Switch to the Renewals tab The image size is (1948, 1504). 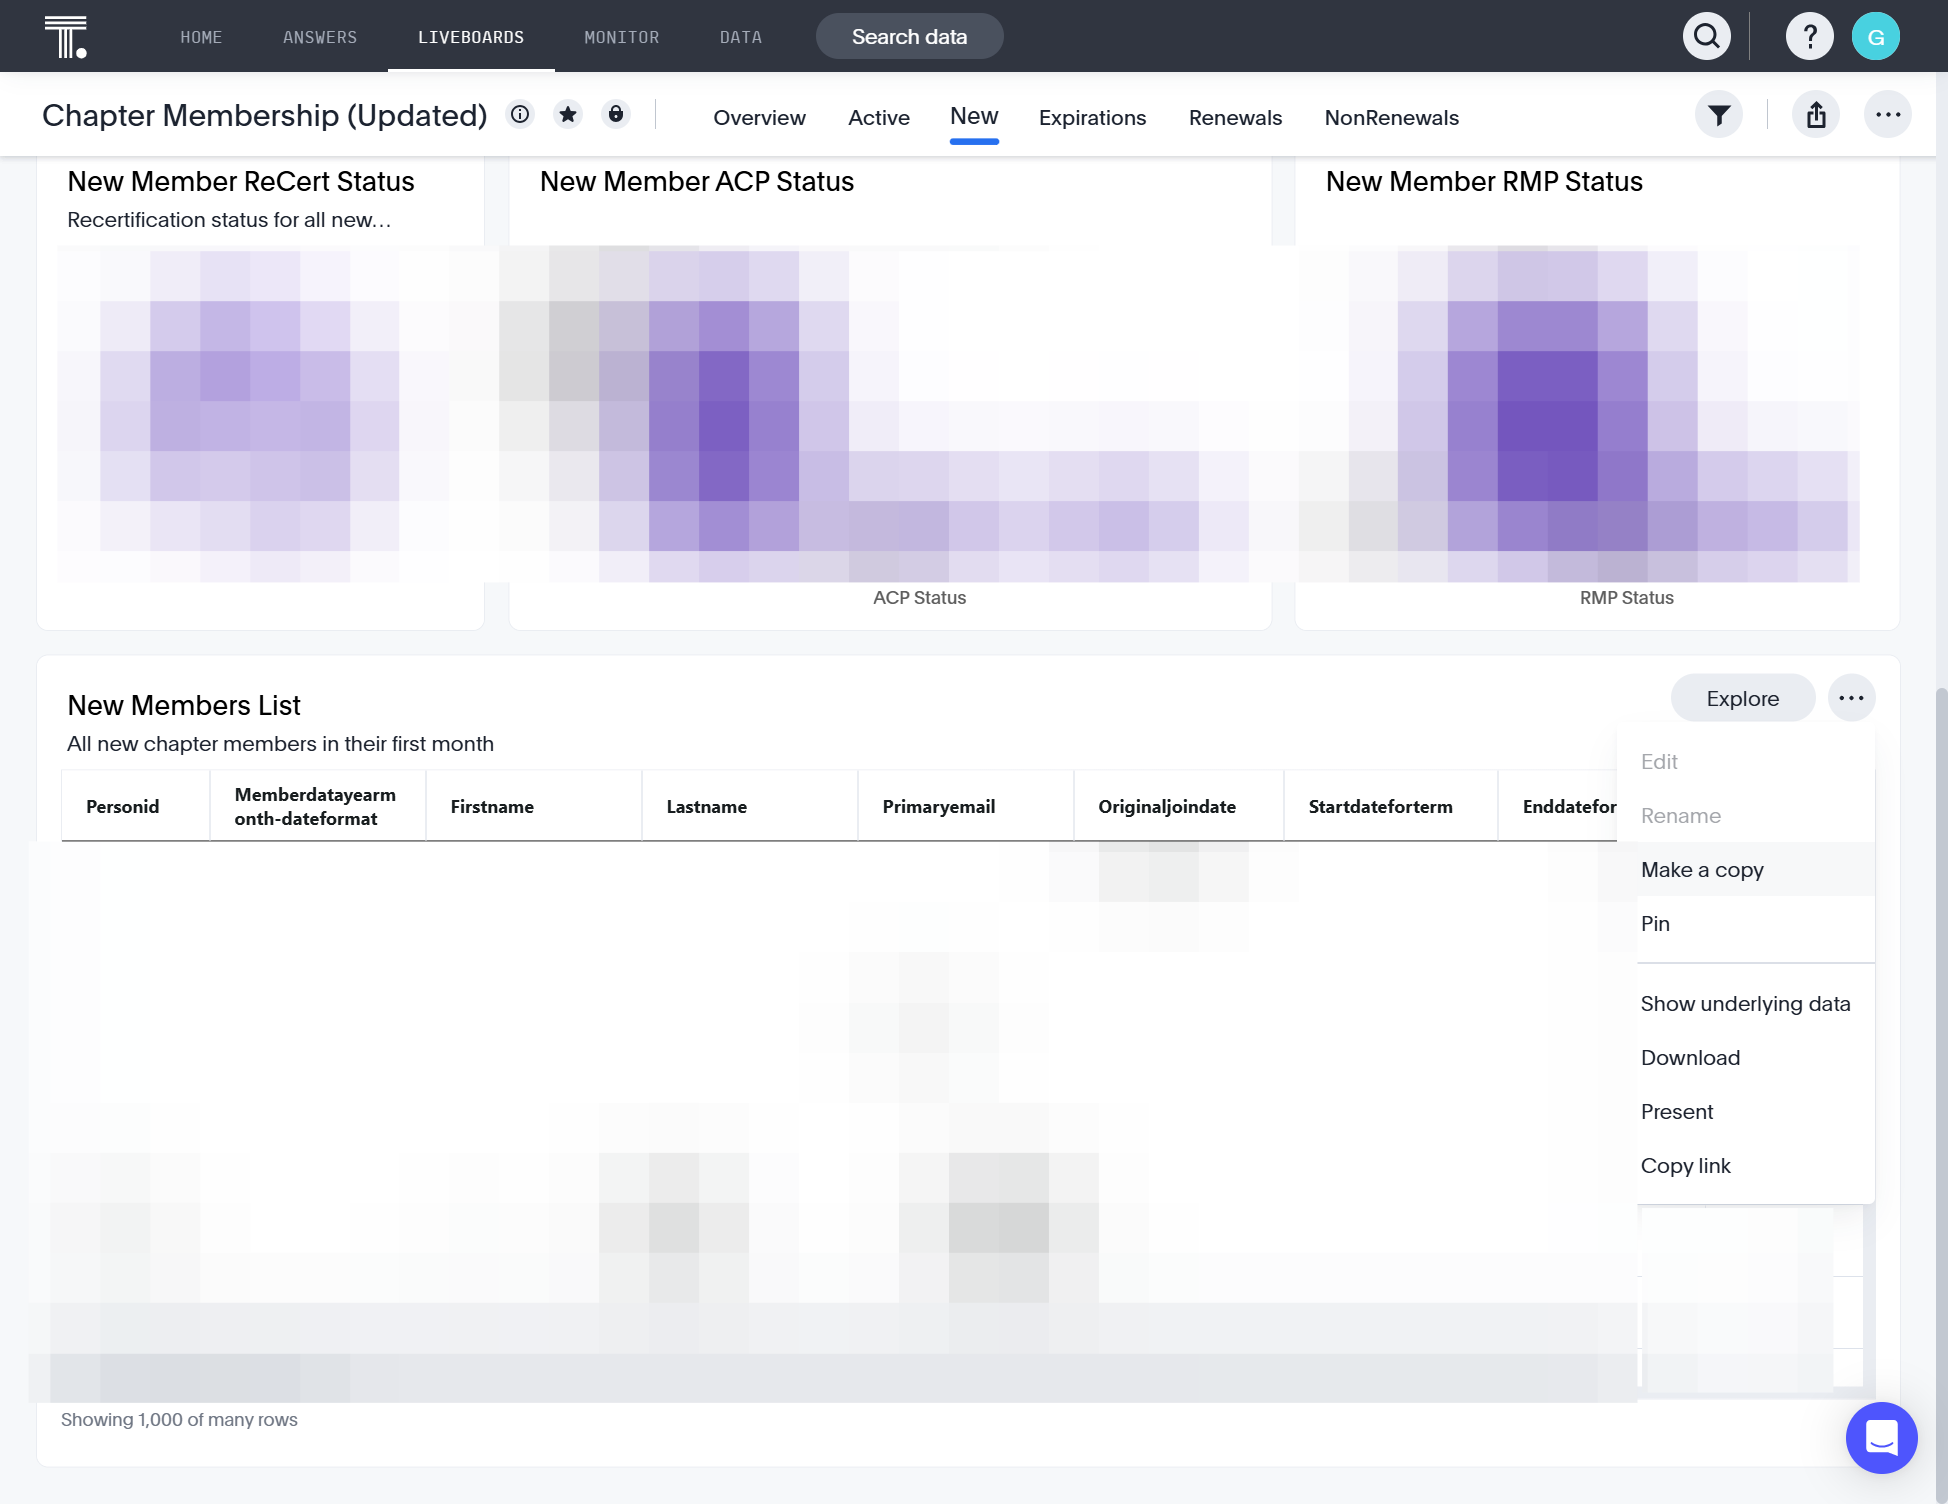(1235, 118)
